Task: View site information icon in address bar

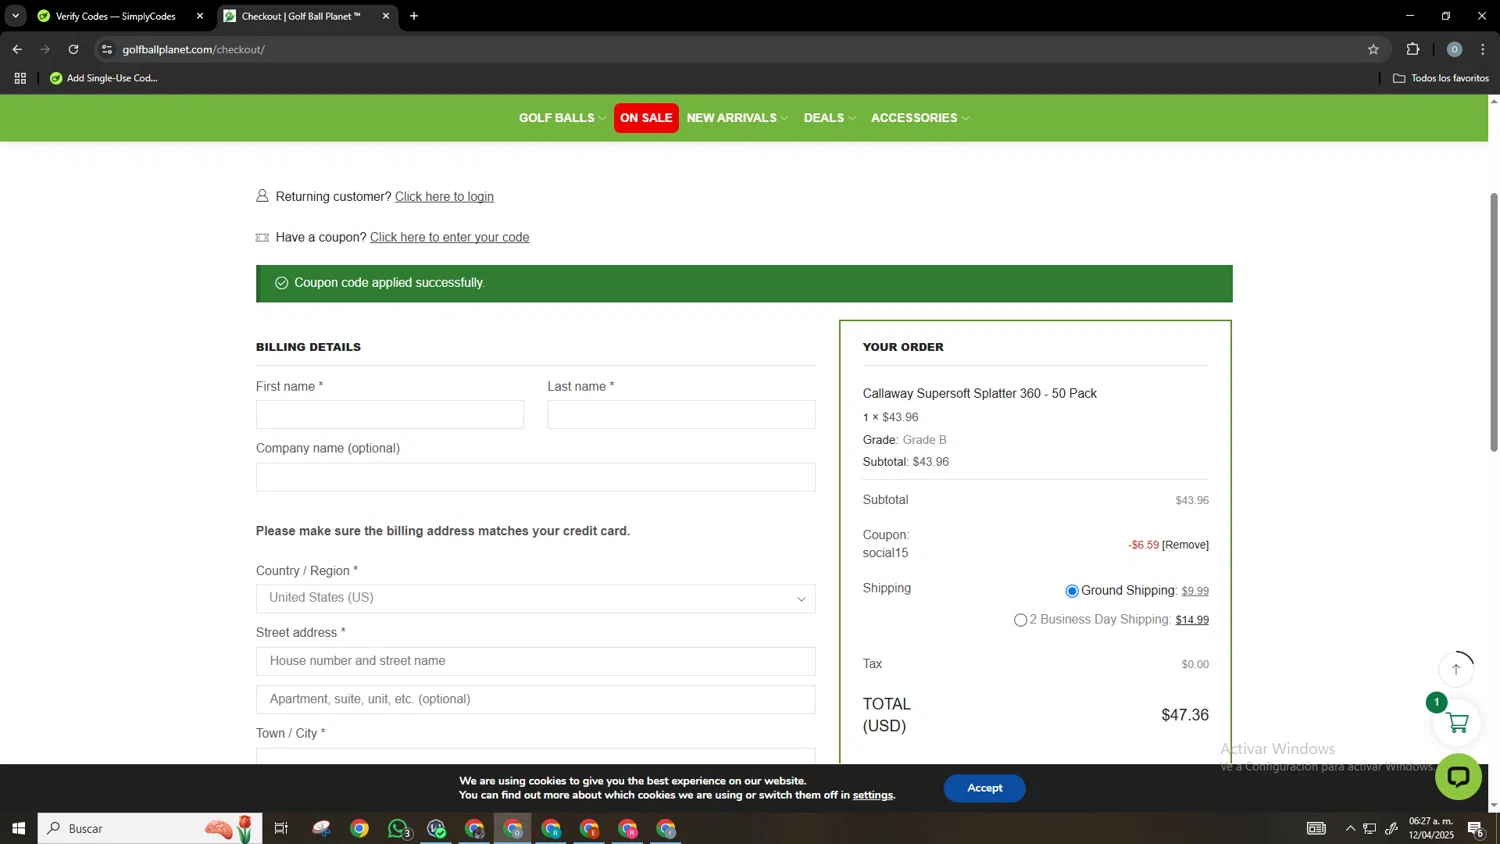Action: point(107,49)
